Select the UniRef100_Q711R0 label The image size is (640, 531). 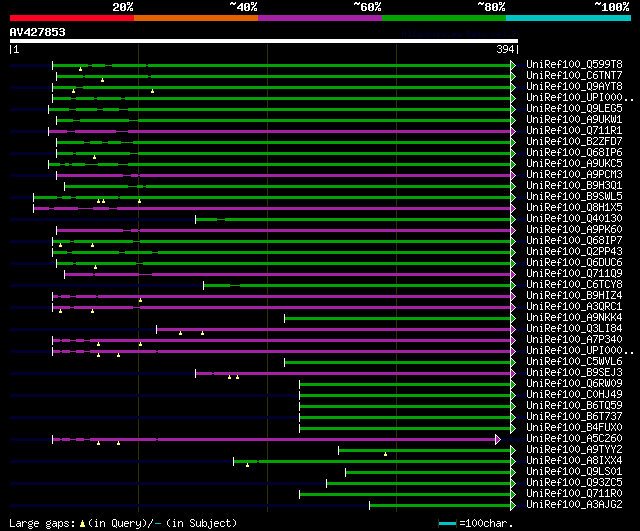point(574,494)
